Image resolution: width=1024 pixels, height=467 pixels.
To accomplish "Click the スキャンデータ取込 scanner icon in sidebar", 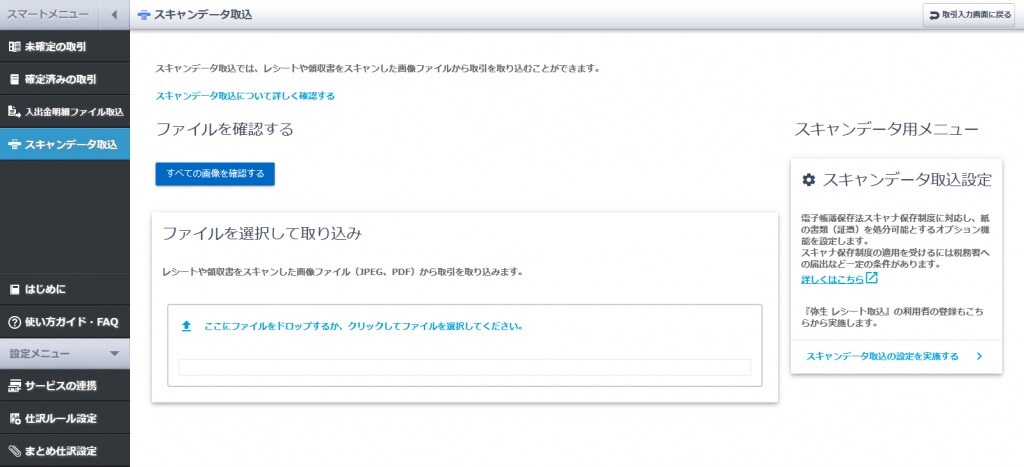I will pos(14,144).
